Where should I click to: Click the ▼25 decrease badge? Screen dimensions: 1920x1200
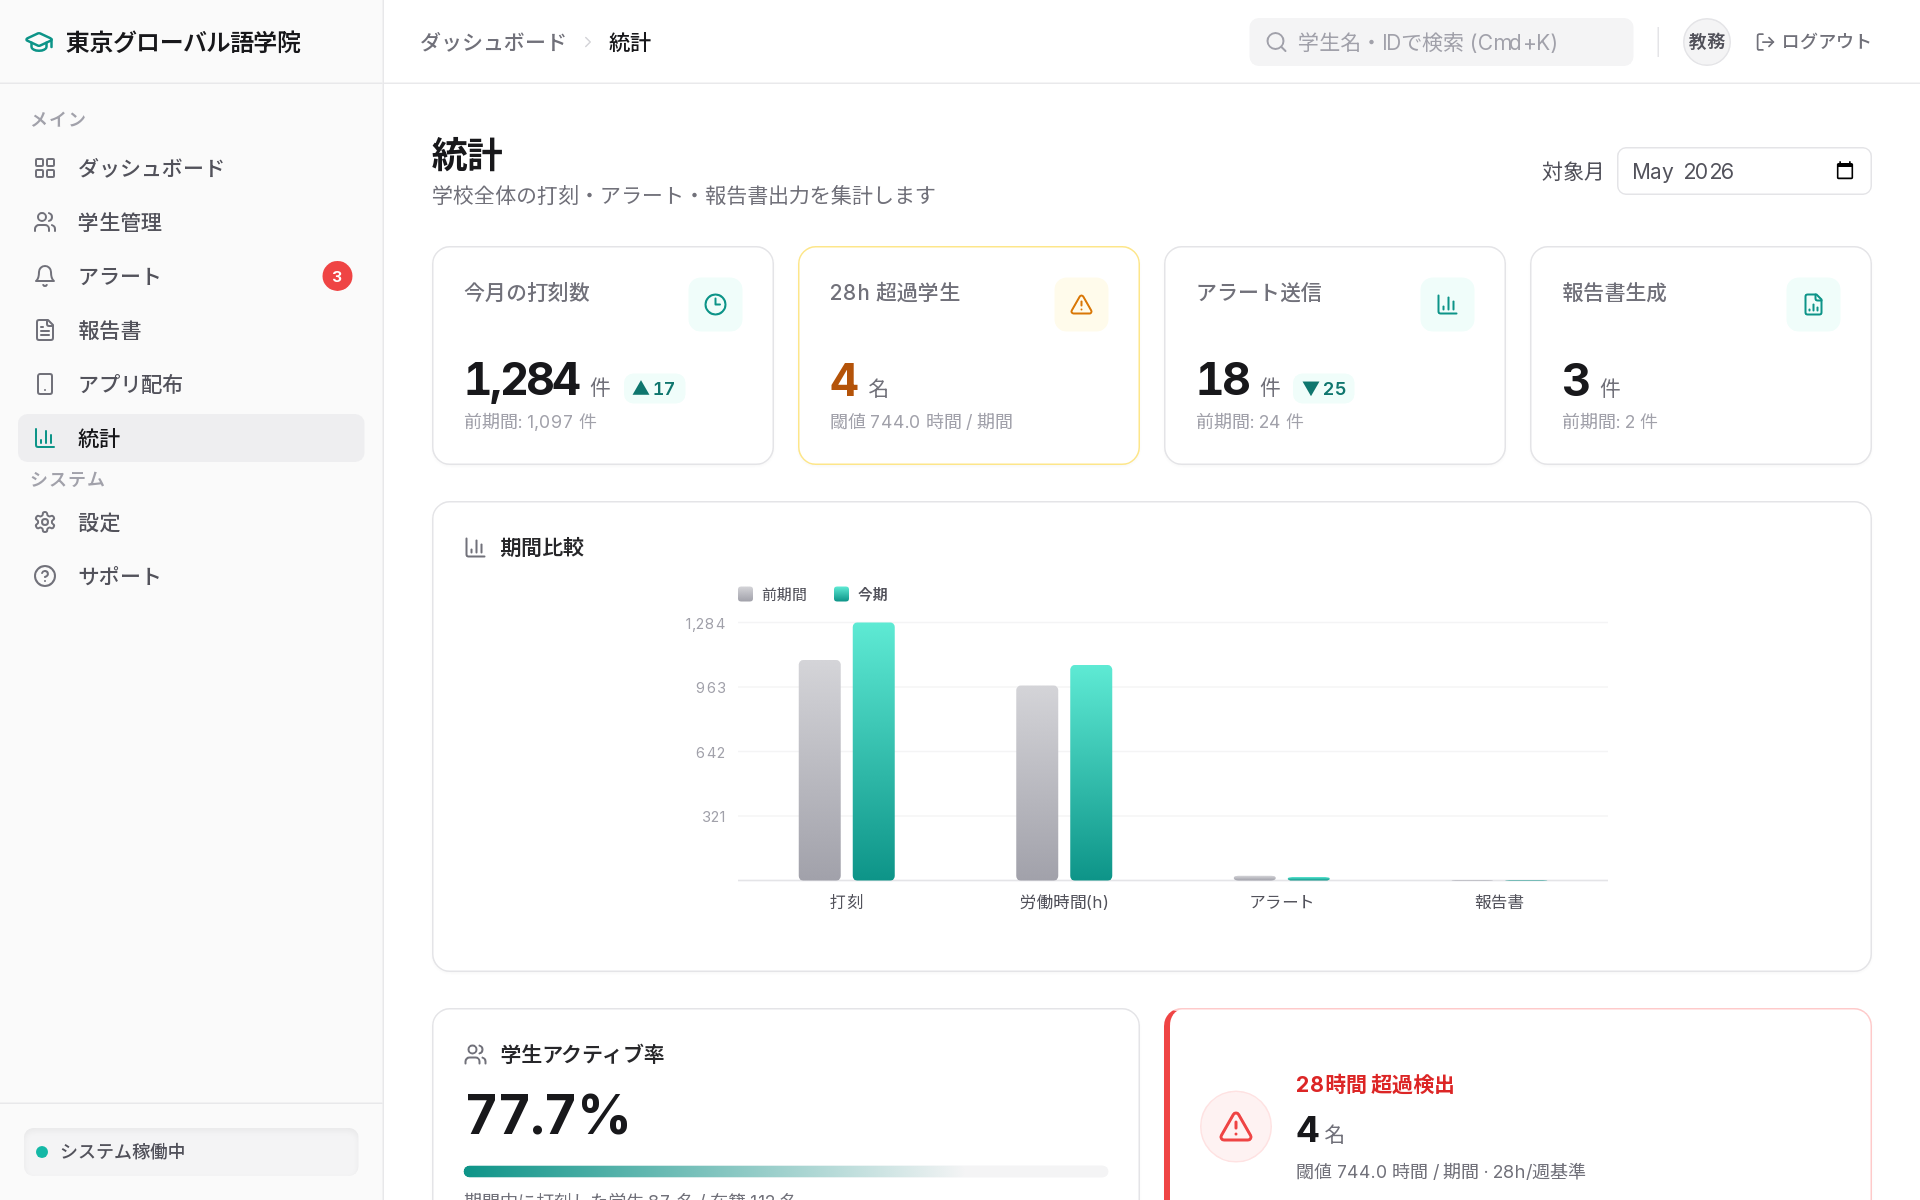click(1324, 388)
